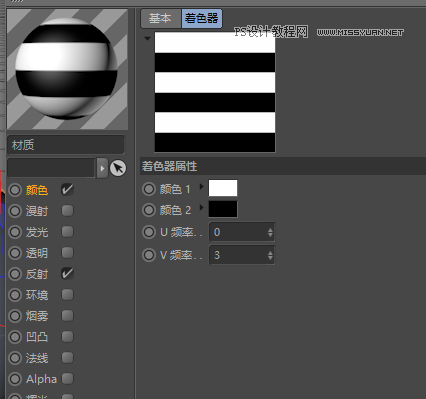Image resolution: width=426 pixels, height=399 pixels.
Task: Click the U 频率 spinner arrows
Action: 270,232
